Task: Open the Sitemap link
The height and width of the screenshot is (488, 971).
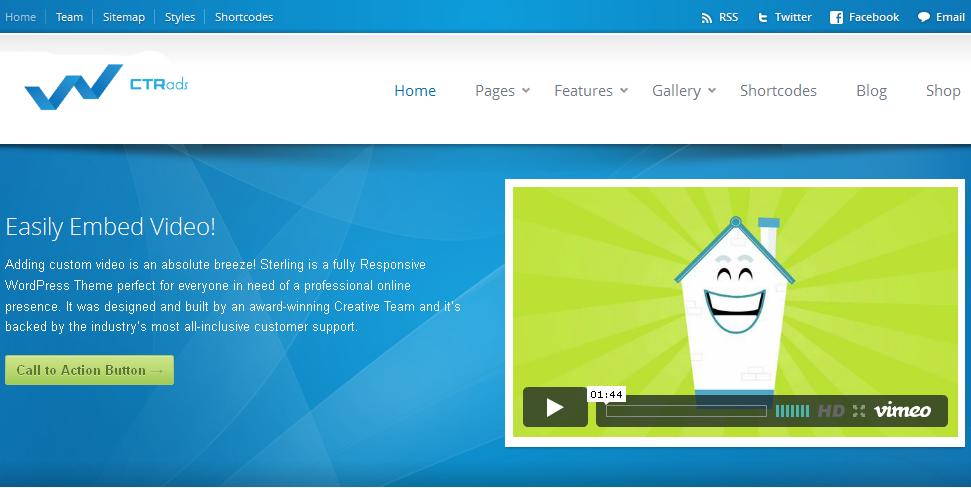Action: point(124,17)
